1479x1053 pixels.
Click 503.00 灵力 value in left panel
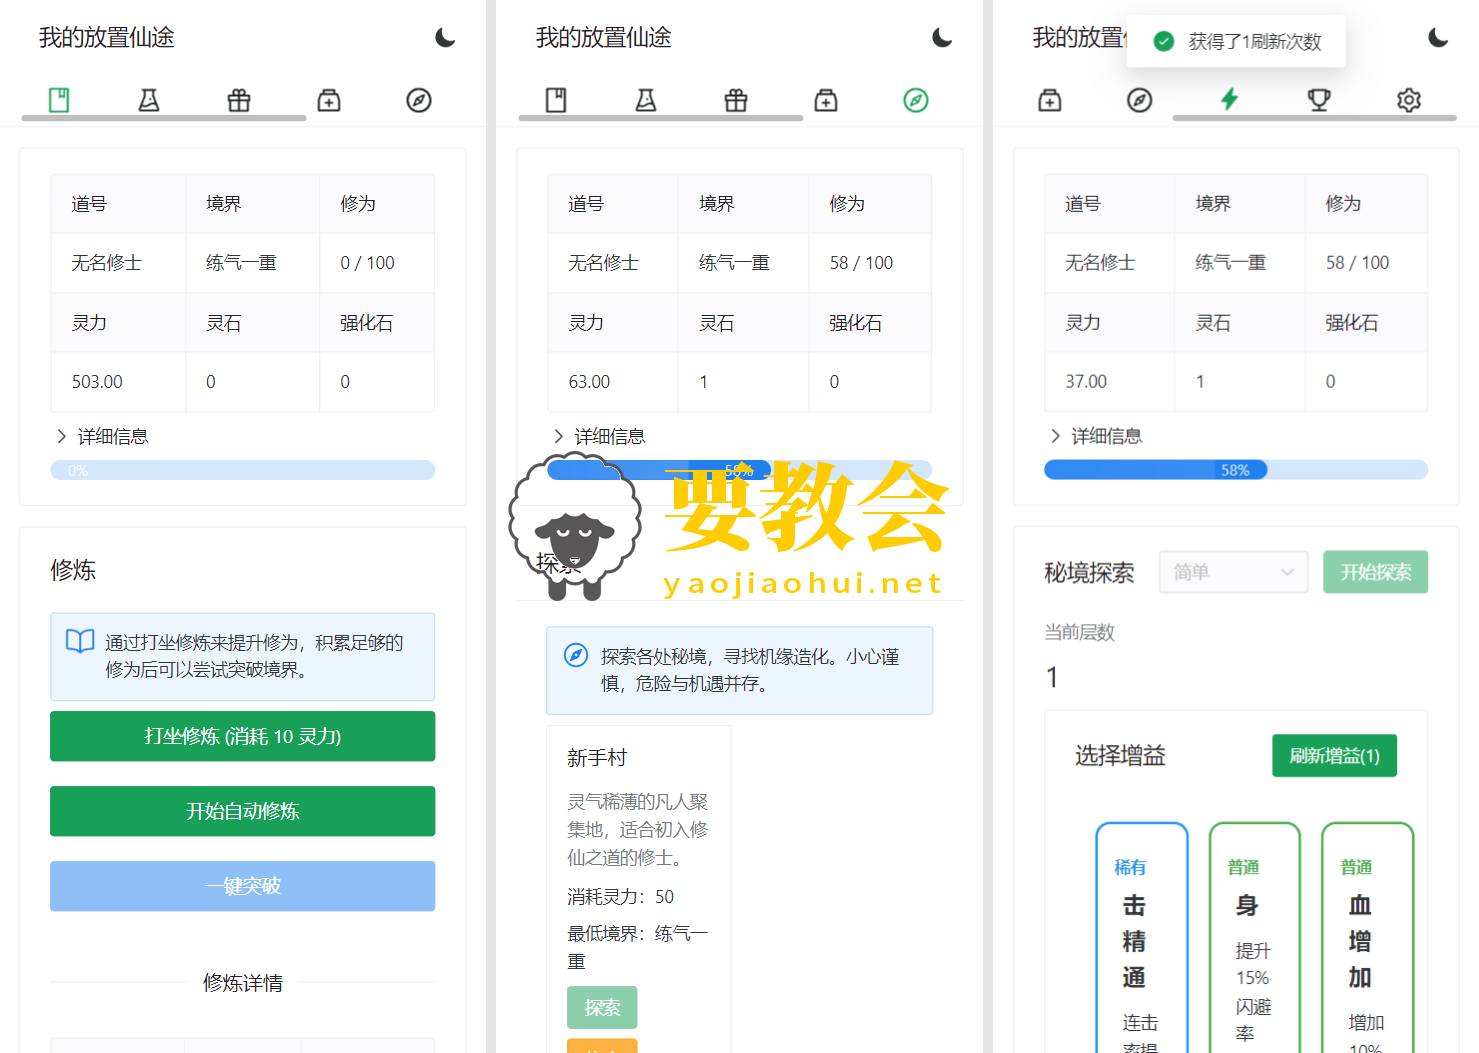tap(97, 382)
